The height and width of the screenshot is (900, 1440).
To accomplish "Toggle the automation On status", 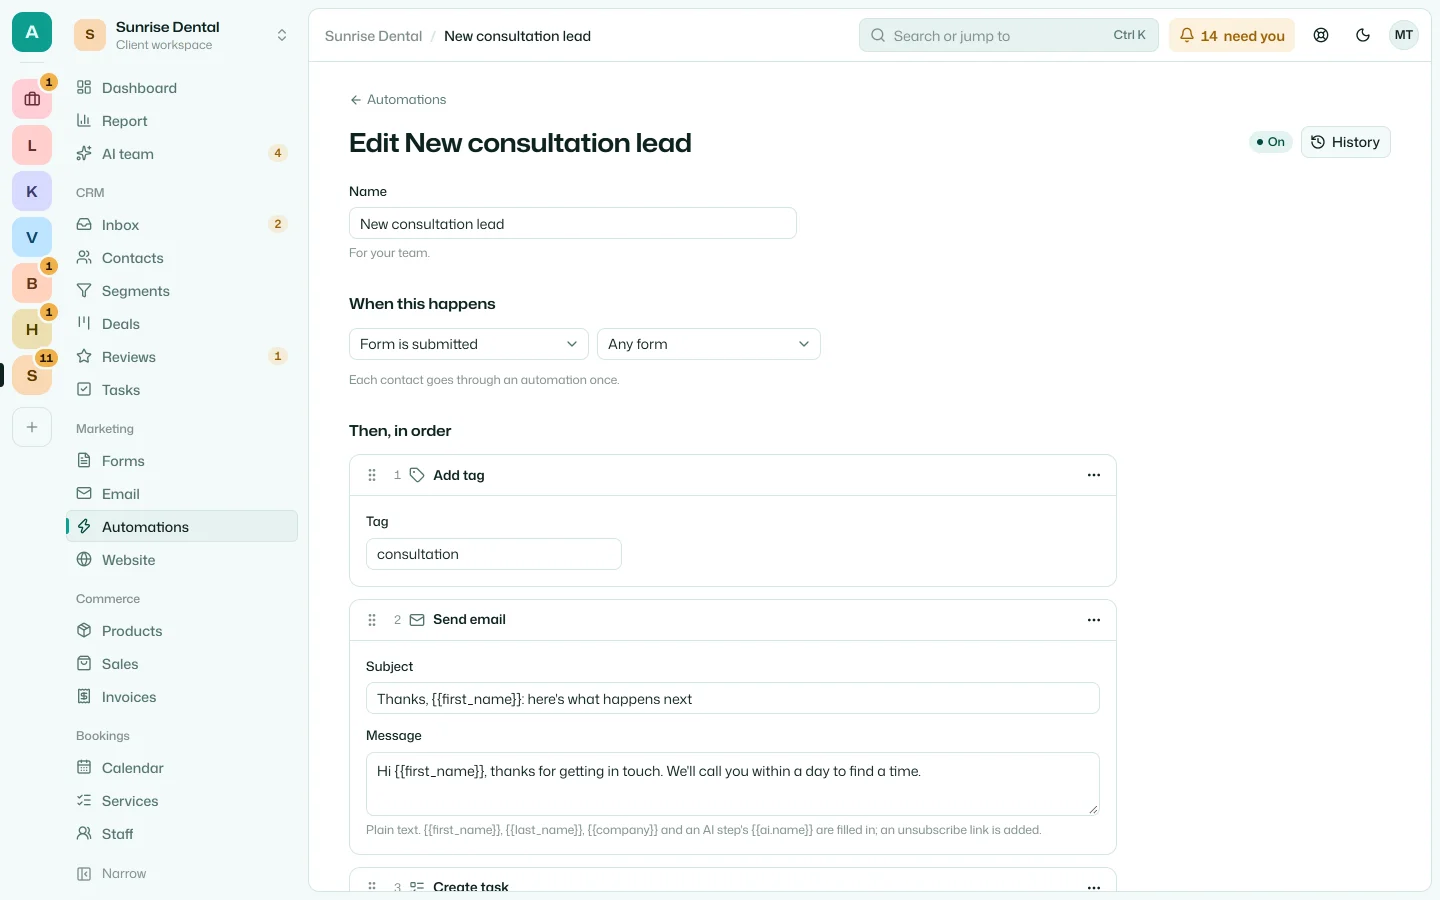I will [x=1271, y=142].
